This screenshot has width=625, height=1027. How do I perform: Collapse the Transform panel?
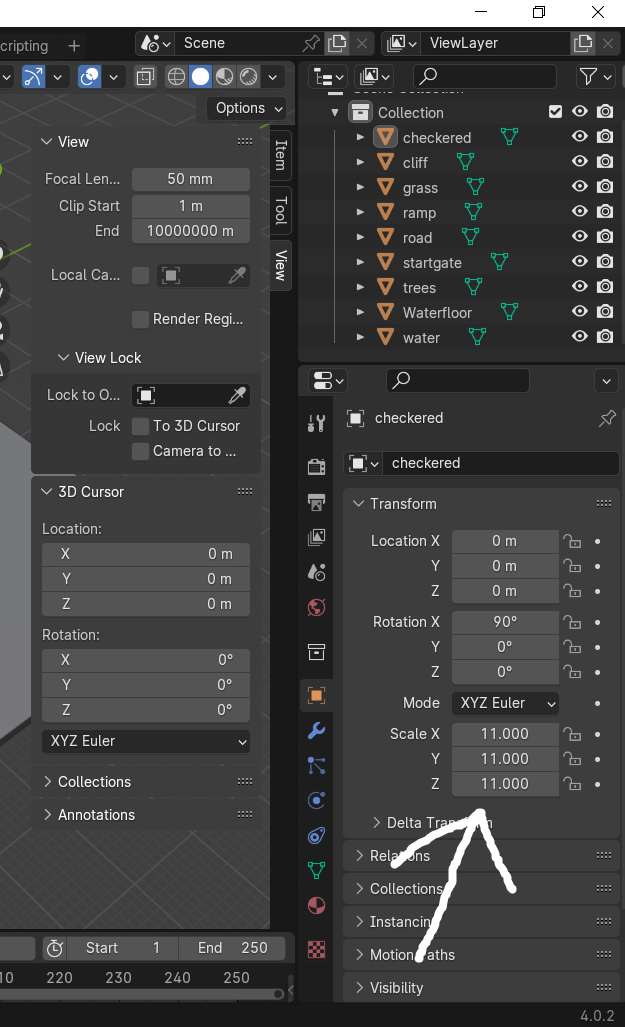[x=358, y=504]
